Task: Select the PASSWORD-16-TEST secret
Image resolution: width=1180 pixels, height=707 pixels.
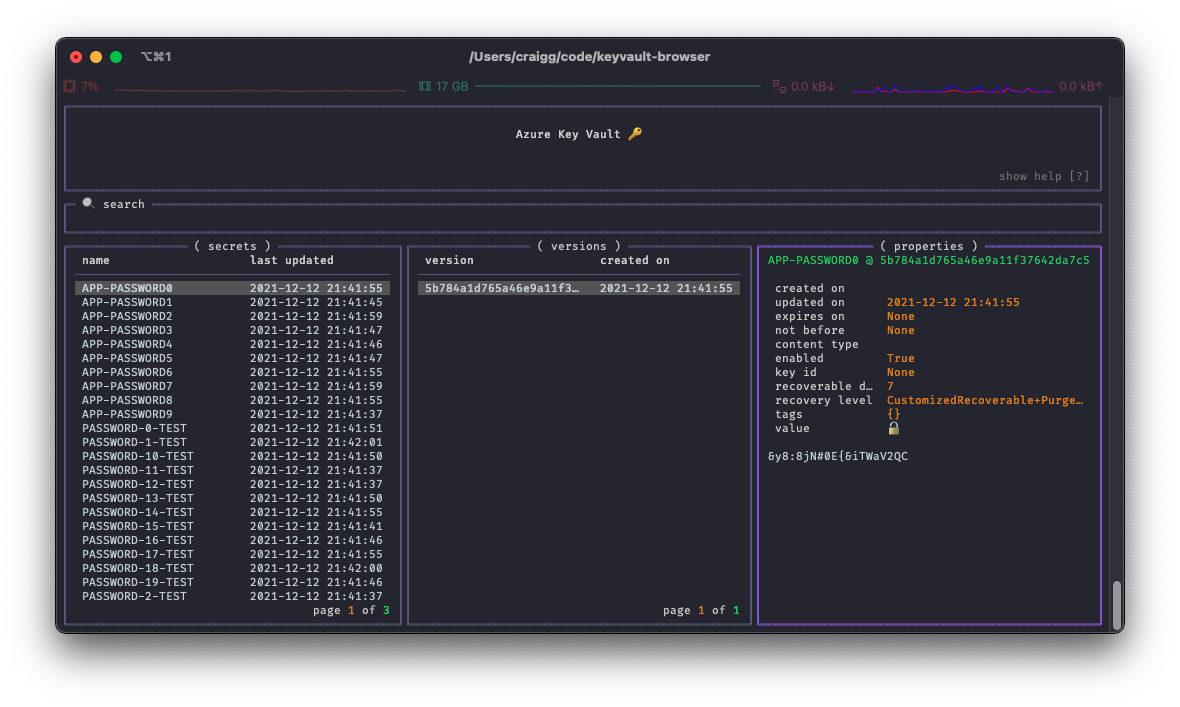Action: [233, 540]
